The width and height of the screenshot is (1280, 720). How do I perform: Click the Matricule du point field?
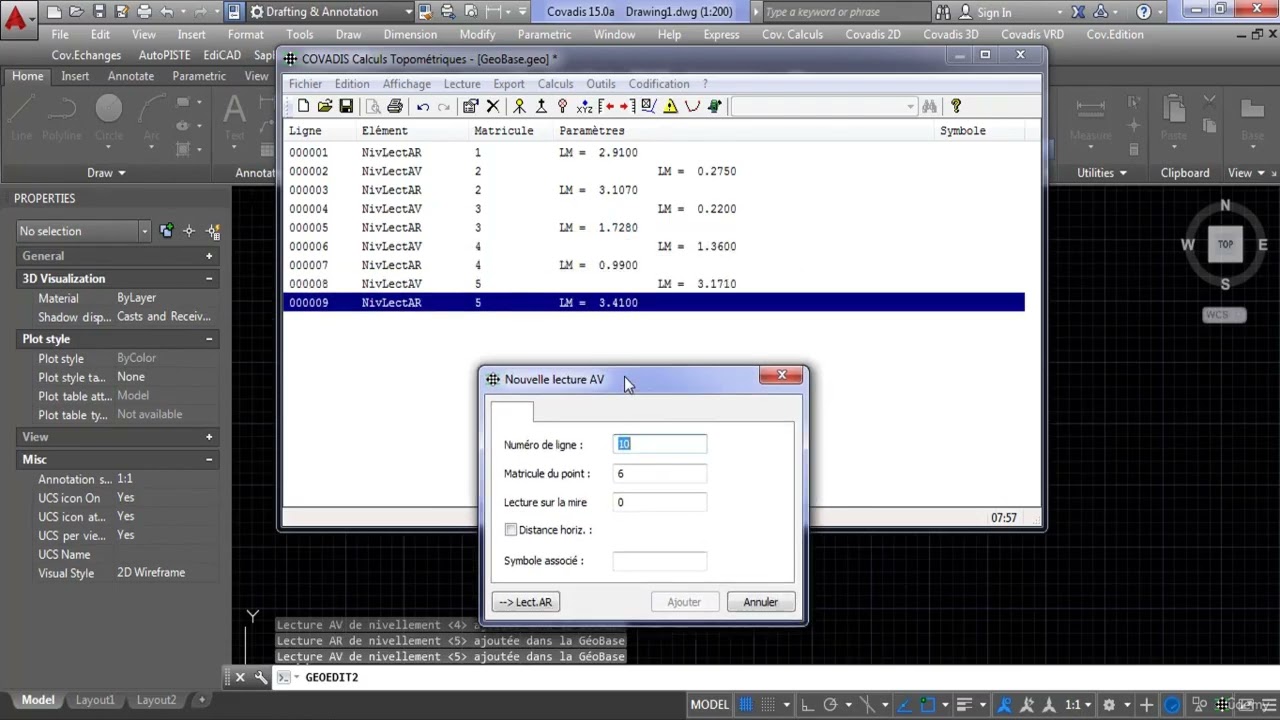point(659,473)
